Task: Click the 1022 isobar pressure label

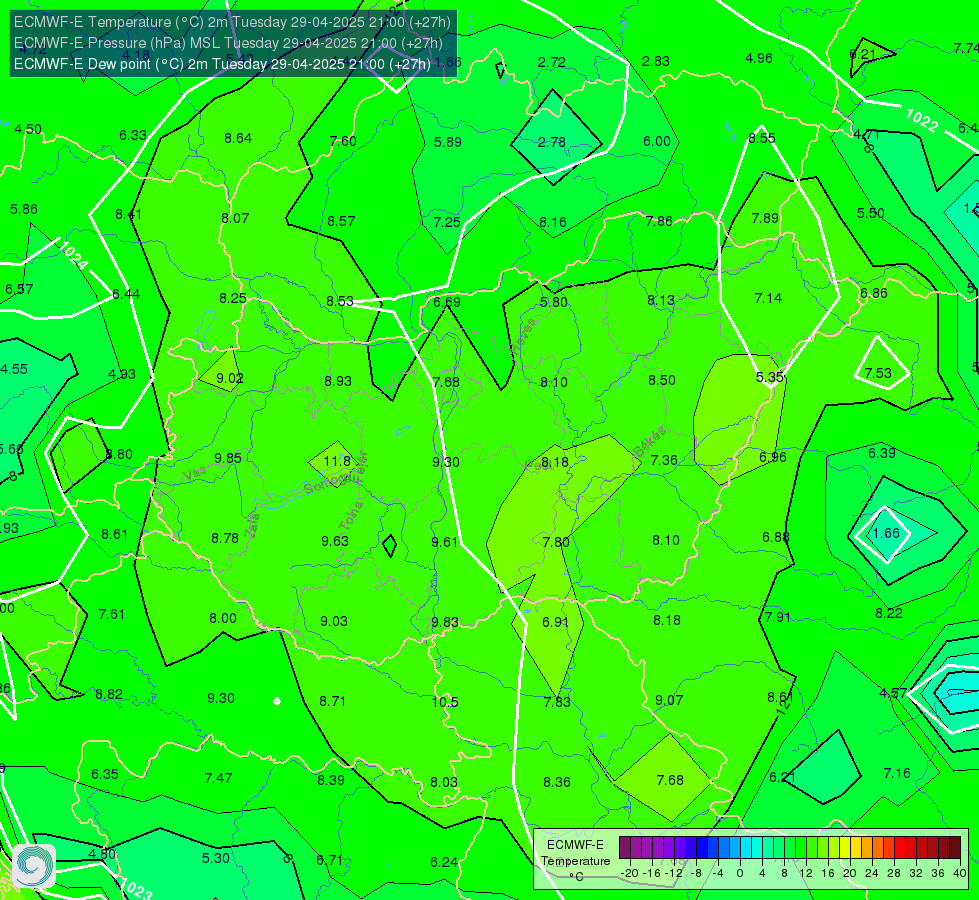Action: click(922, 120)
